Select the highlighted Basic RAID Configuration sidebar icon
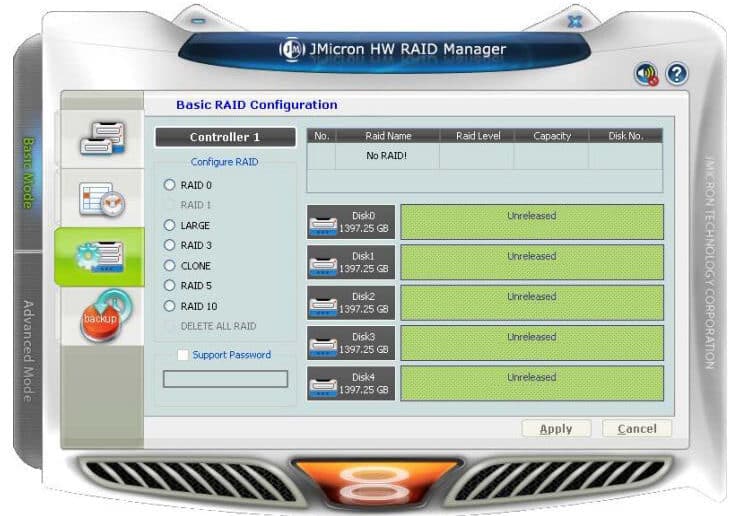This screenshot has height=516, width=751. 100,257
